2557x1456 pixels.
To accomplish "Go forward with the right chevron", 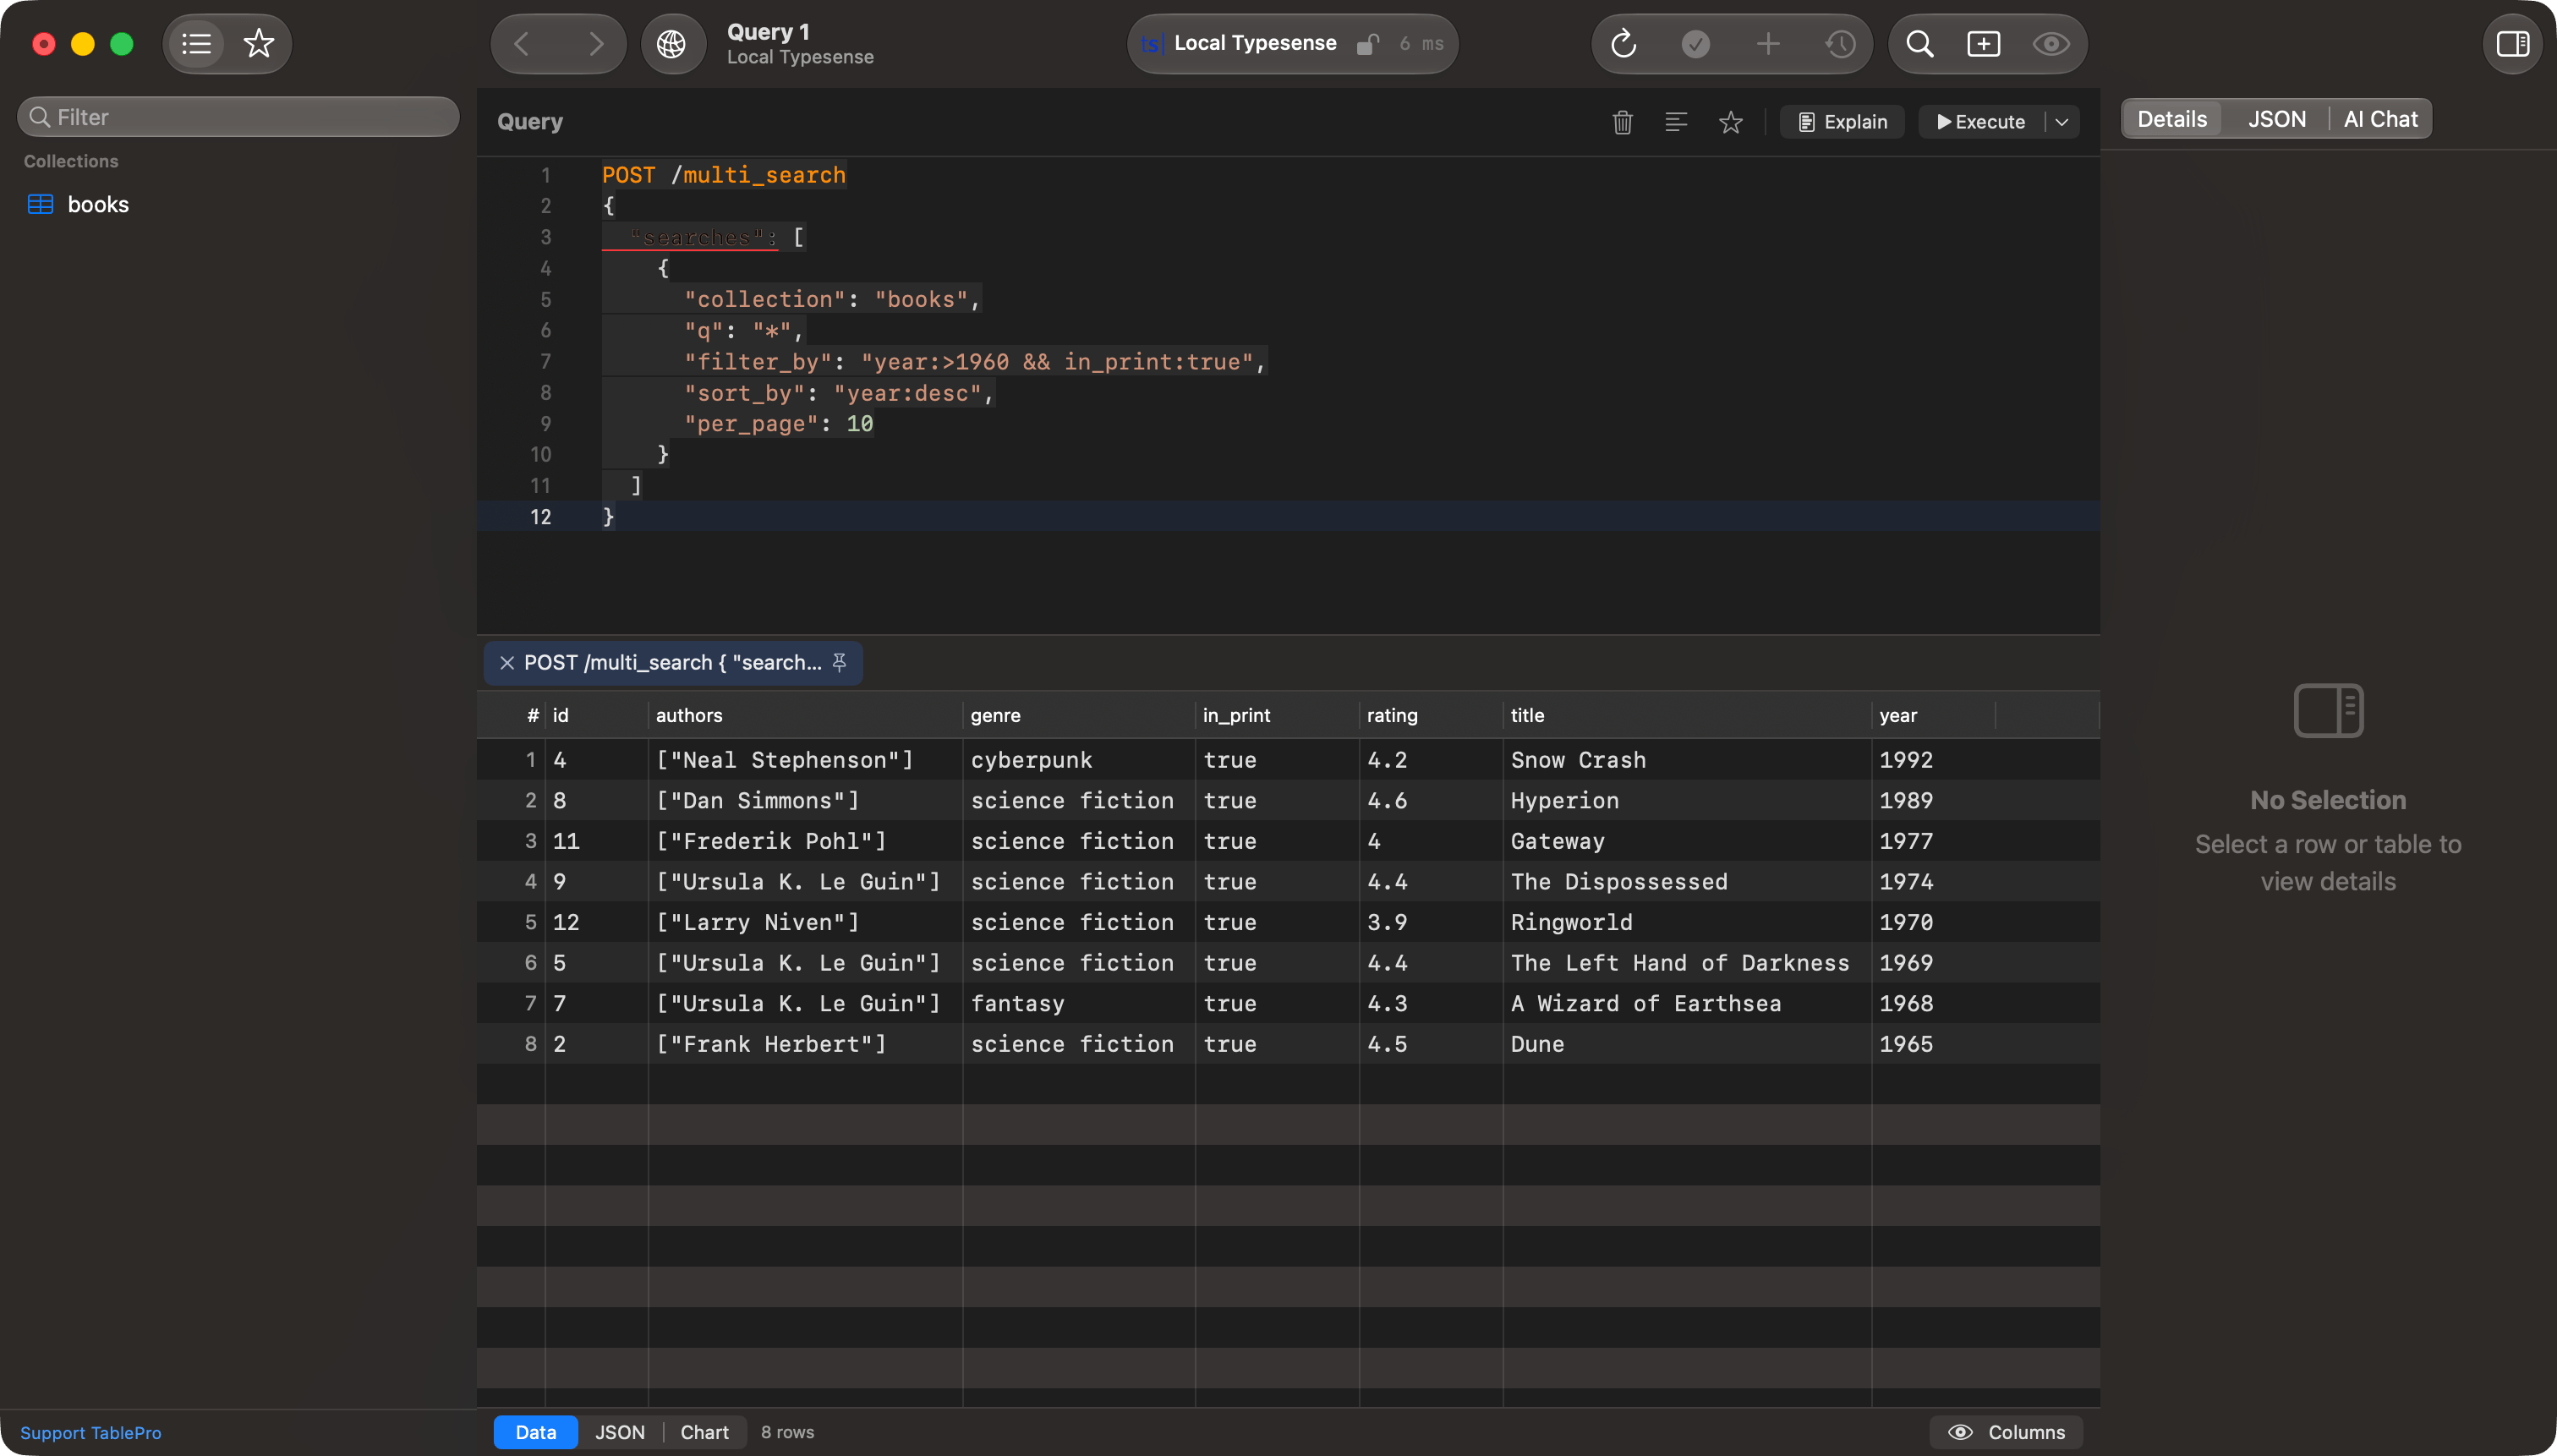I will pyautogui.click(x=596, y=44).
